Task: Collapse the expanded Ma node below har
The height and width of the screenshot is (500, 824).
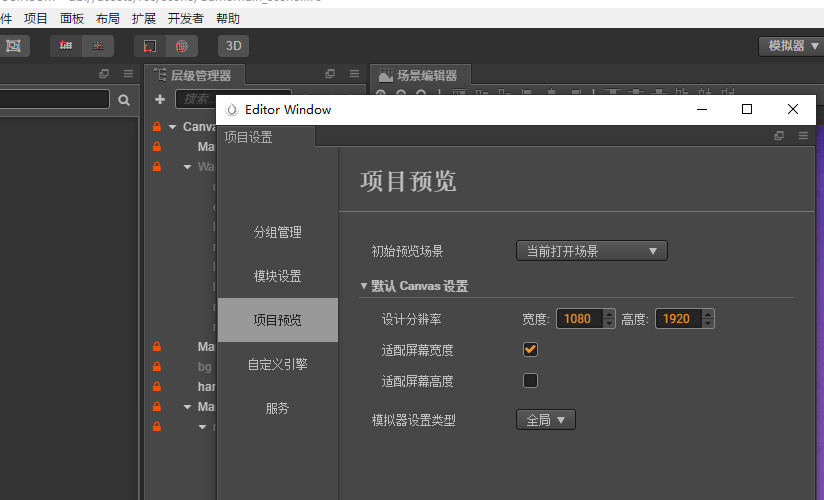Action: point(187,407)
